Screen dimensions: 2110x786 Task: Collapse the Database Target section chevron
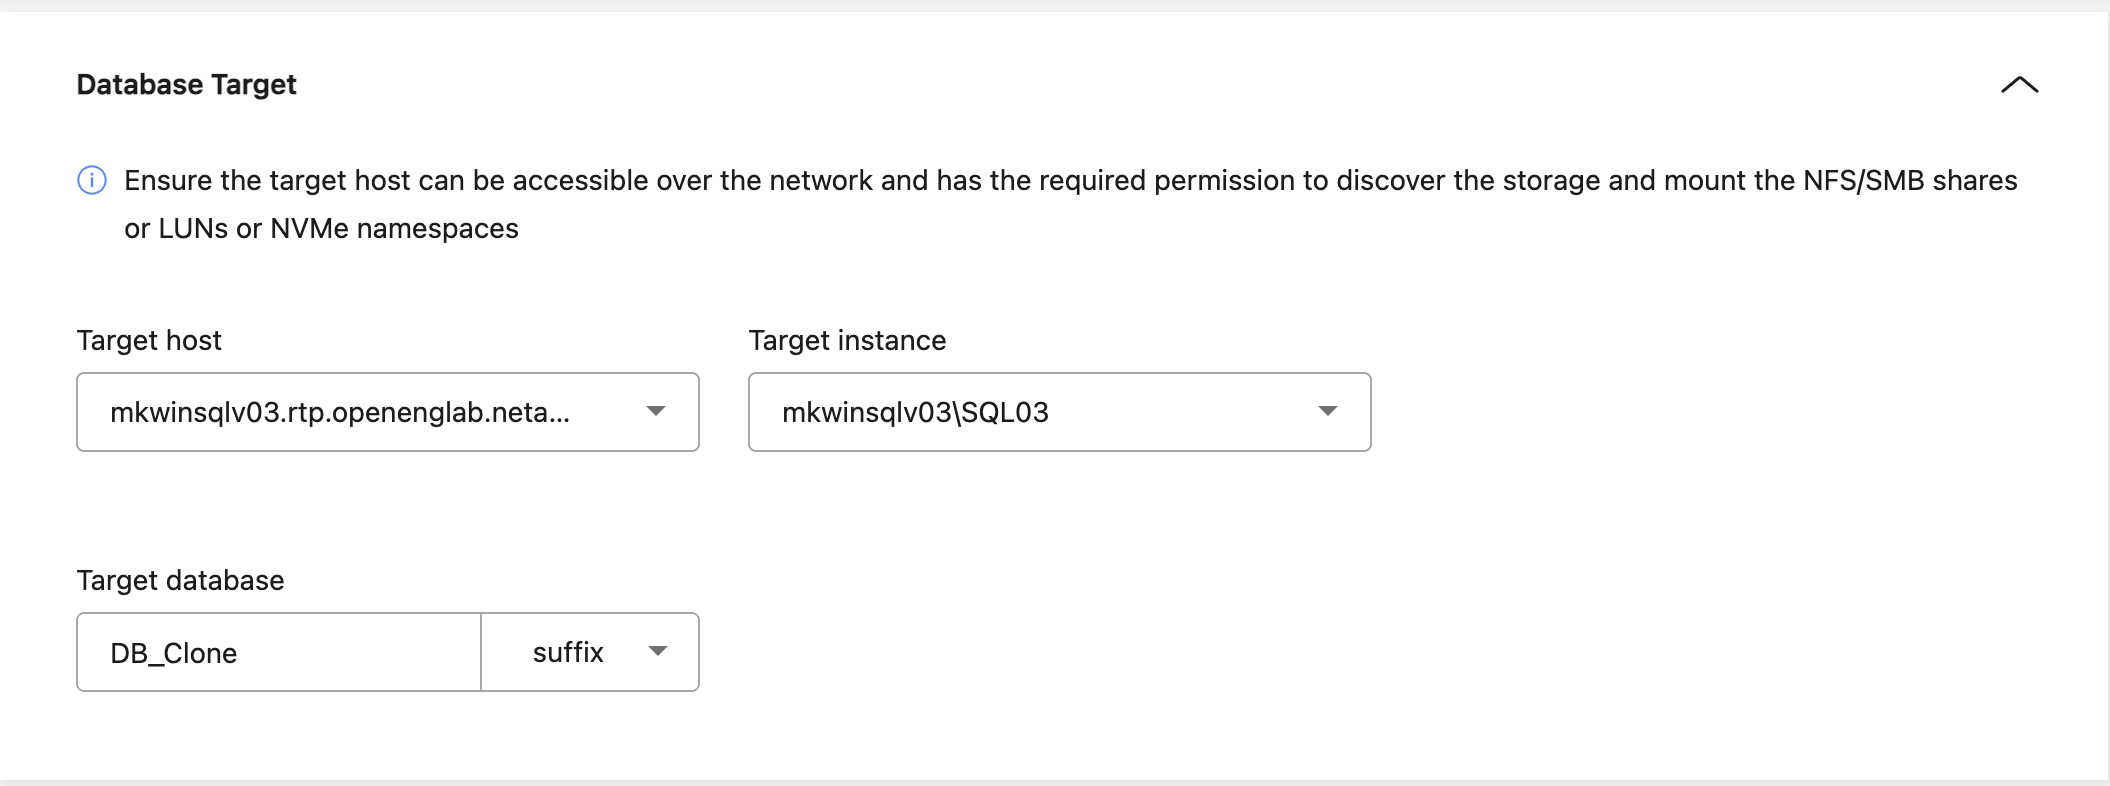(x=2019, y=85)
